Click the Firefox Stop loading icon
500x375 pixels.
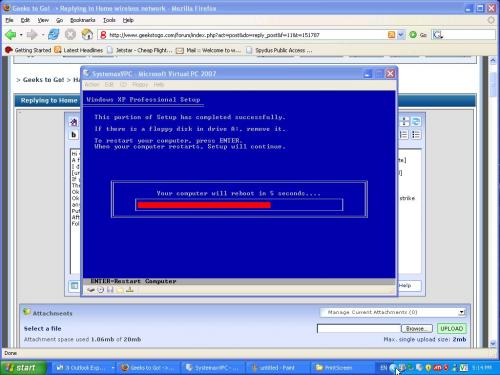(x=70, y=34)
